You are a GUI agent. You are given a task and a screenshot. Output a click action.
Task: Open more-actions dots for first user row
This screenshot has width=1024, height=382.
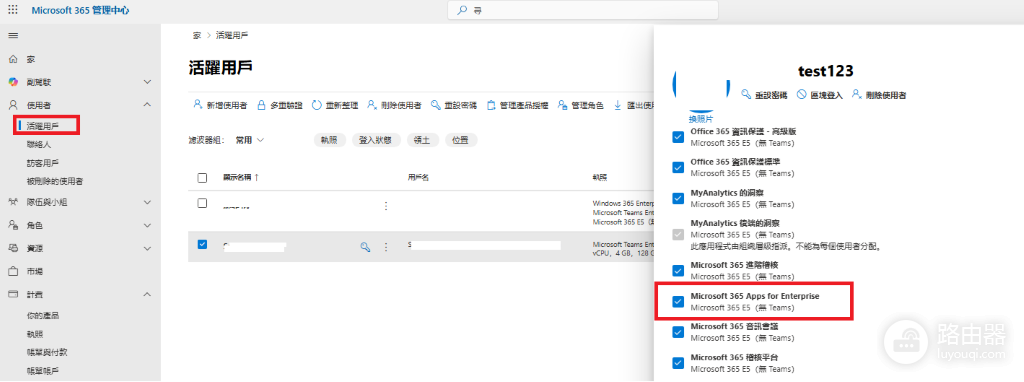pyautogui.click(x=386, y=206)
